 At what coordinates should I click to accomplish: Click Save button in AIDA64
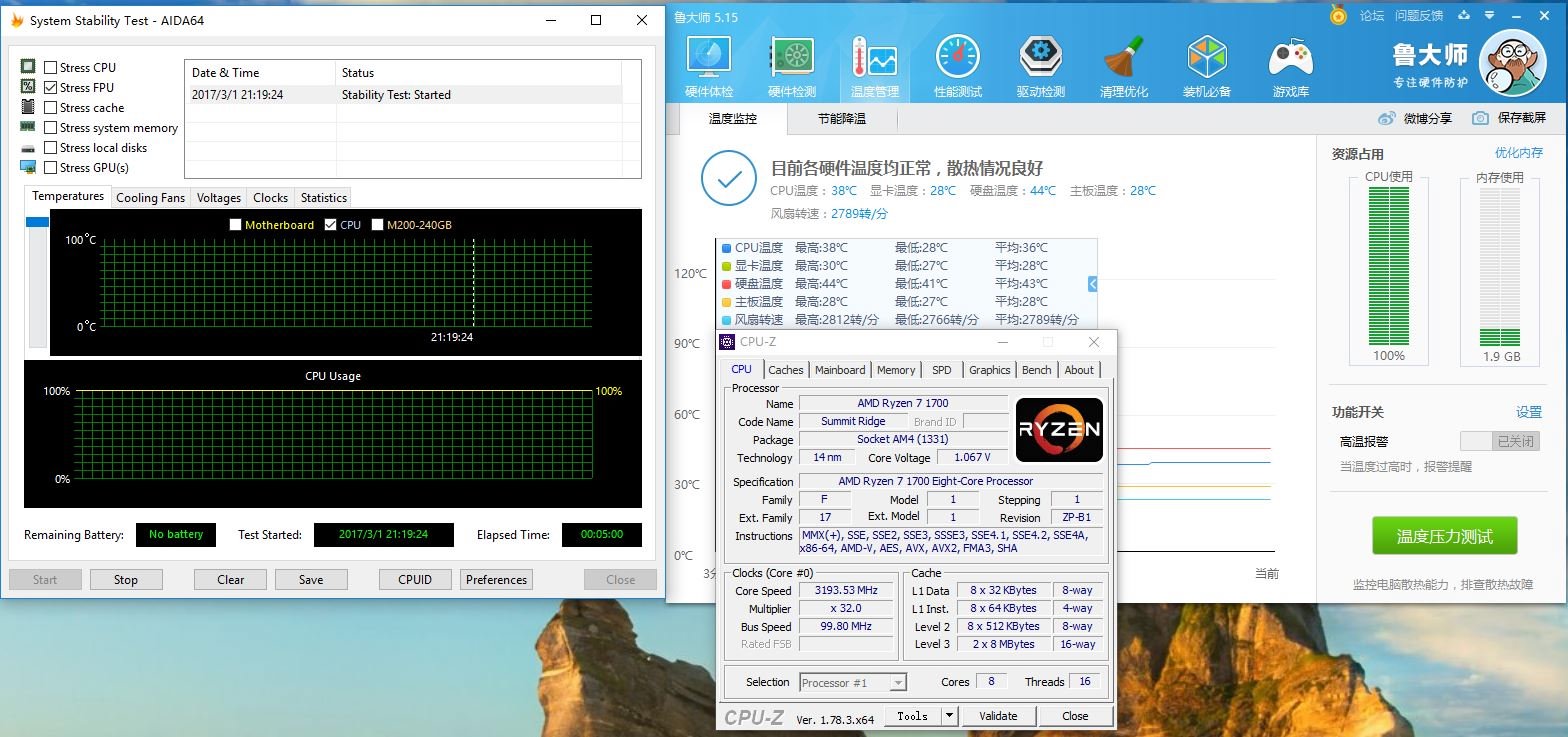[x=311, y=580]
